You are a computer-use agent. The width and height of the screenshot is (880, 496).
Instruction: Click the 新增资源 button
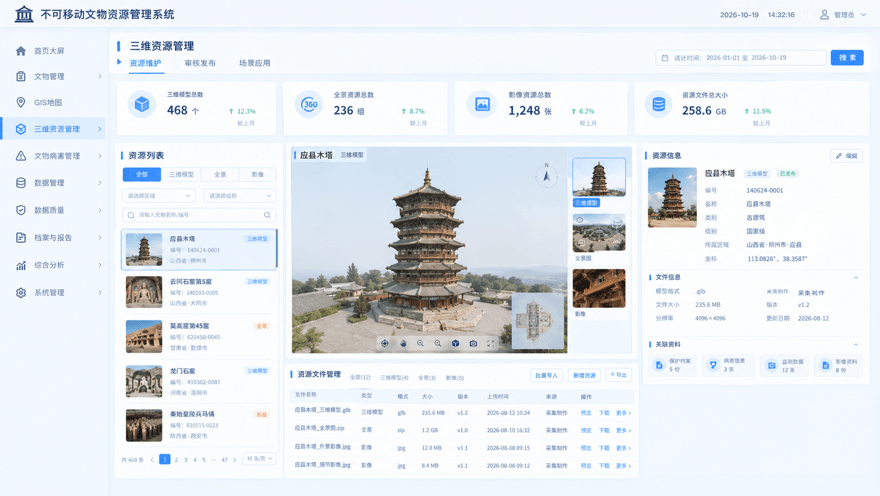tap(584, 375)
